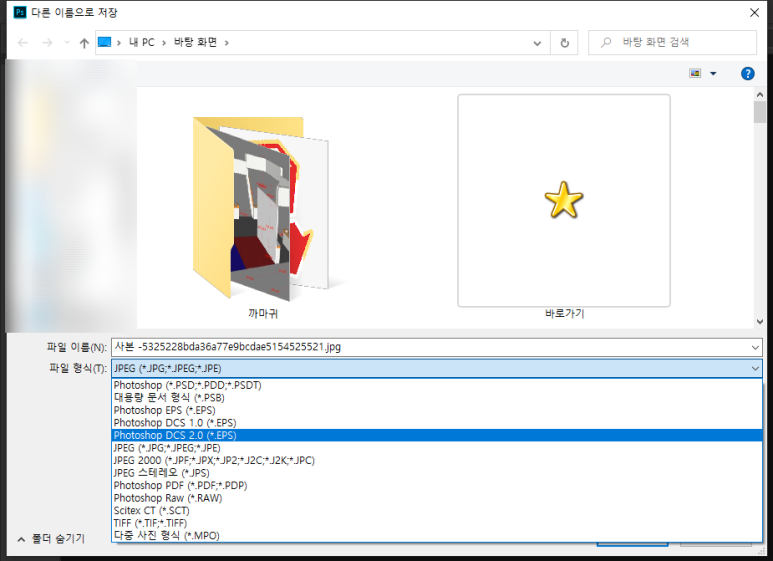
Task: Choose 'JPEG 2000 (*.JPF;*.JPX...)' format
Action: click(437, 460)
